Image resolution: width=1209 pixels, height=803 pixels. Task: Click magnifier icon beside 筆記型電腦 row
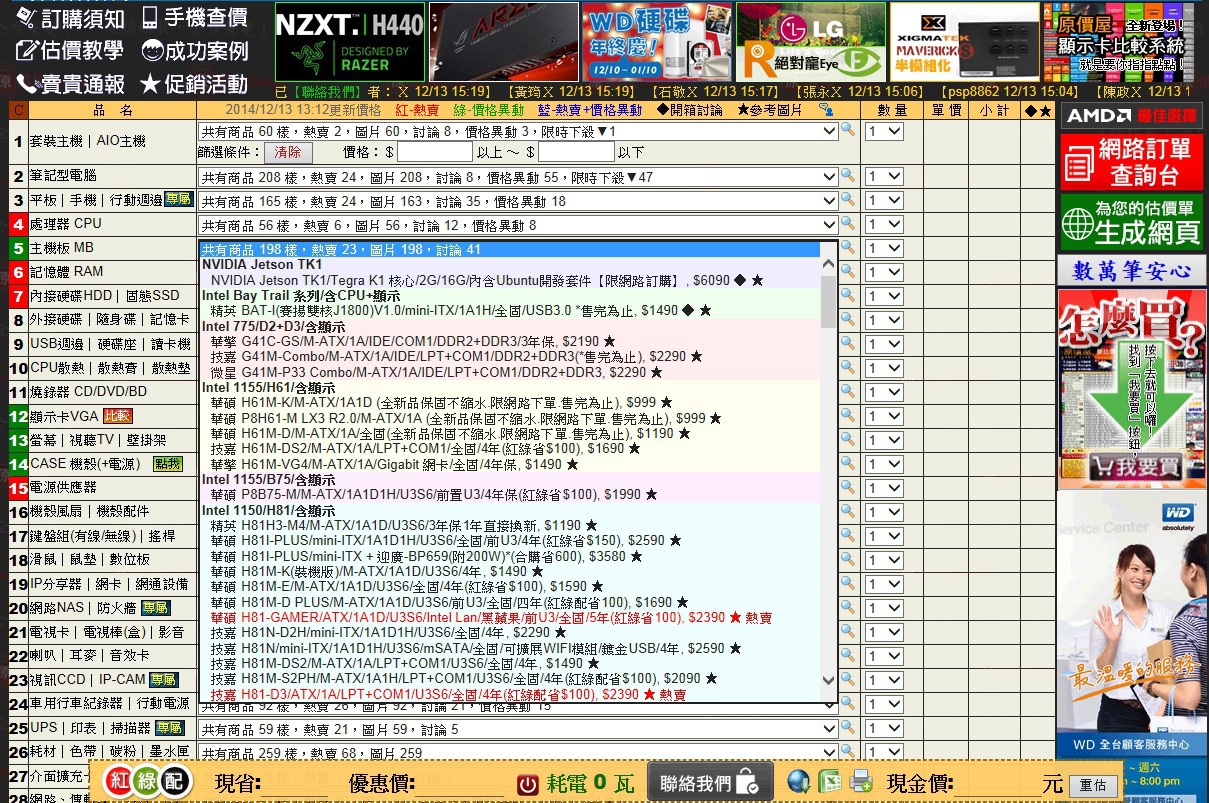click(848, 177)
